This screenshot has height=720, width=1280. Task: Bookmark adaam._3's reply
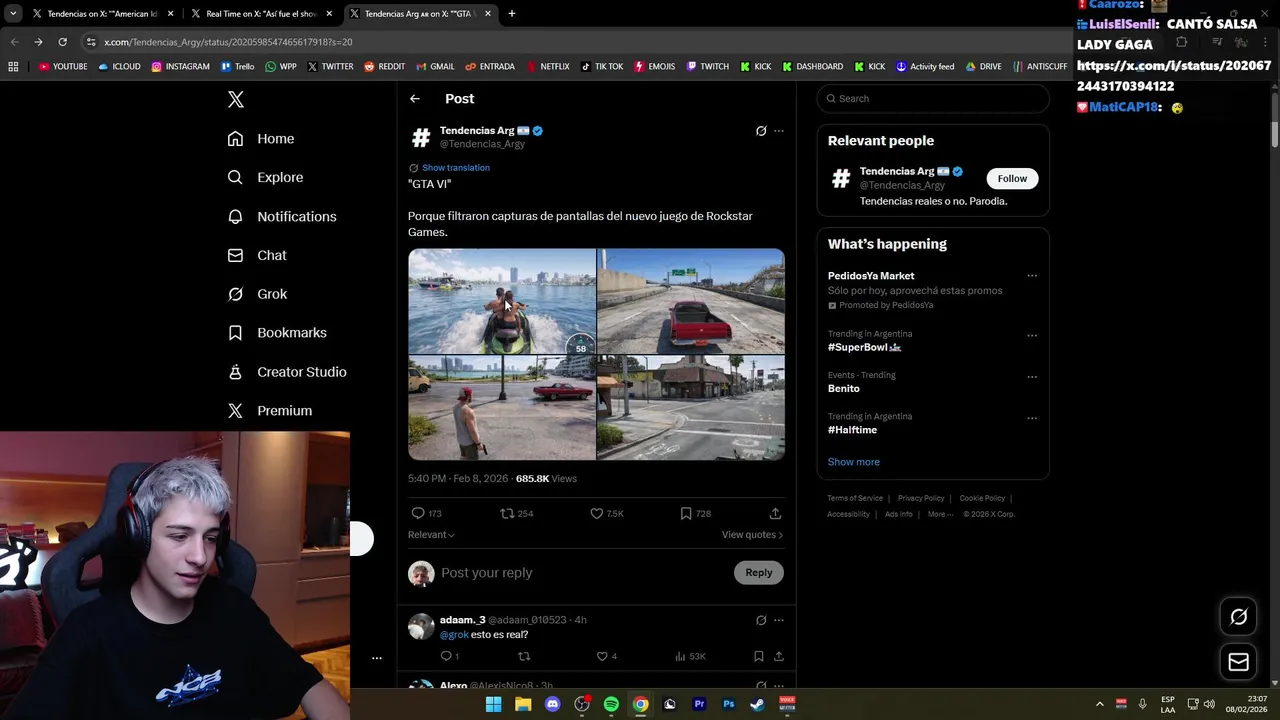point(759,656)
